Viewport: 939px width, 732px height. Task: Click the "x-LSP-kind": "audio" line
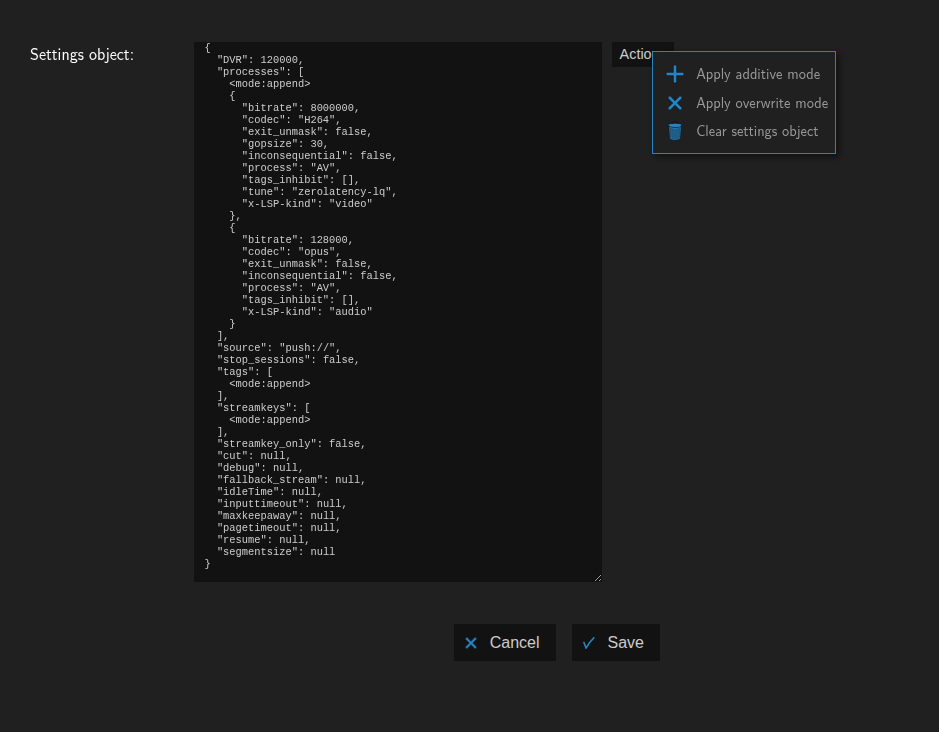click(x=307, y=311)
